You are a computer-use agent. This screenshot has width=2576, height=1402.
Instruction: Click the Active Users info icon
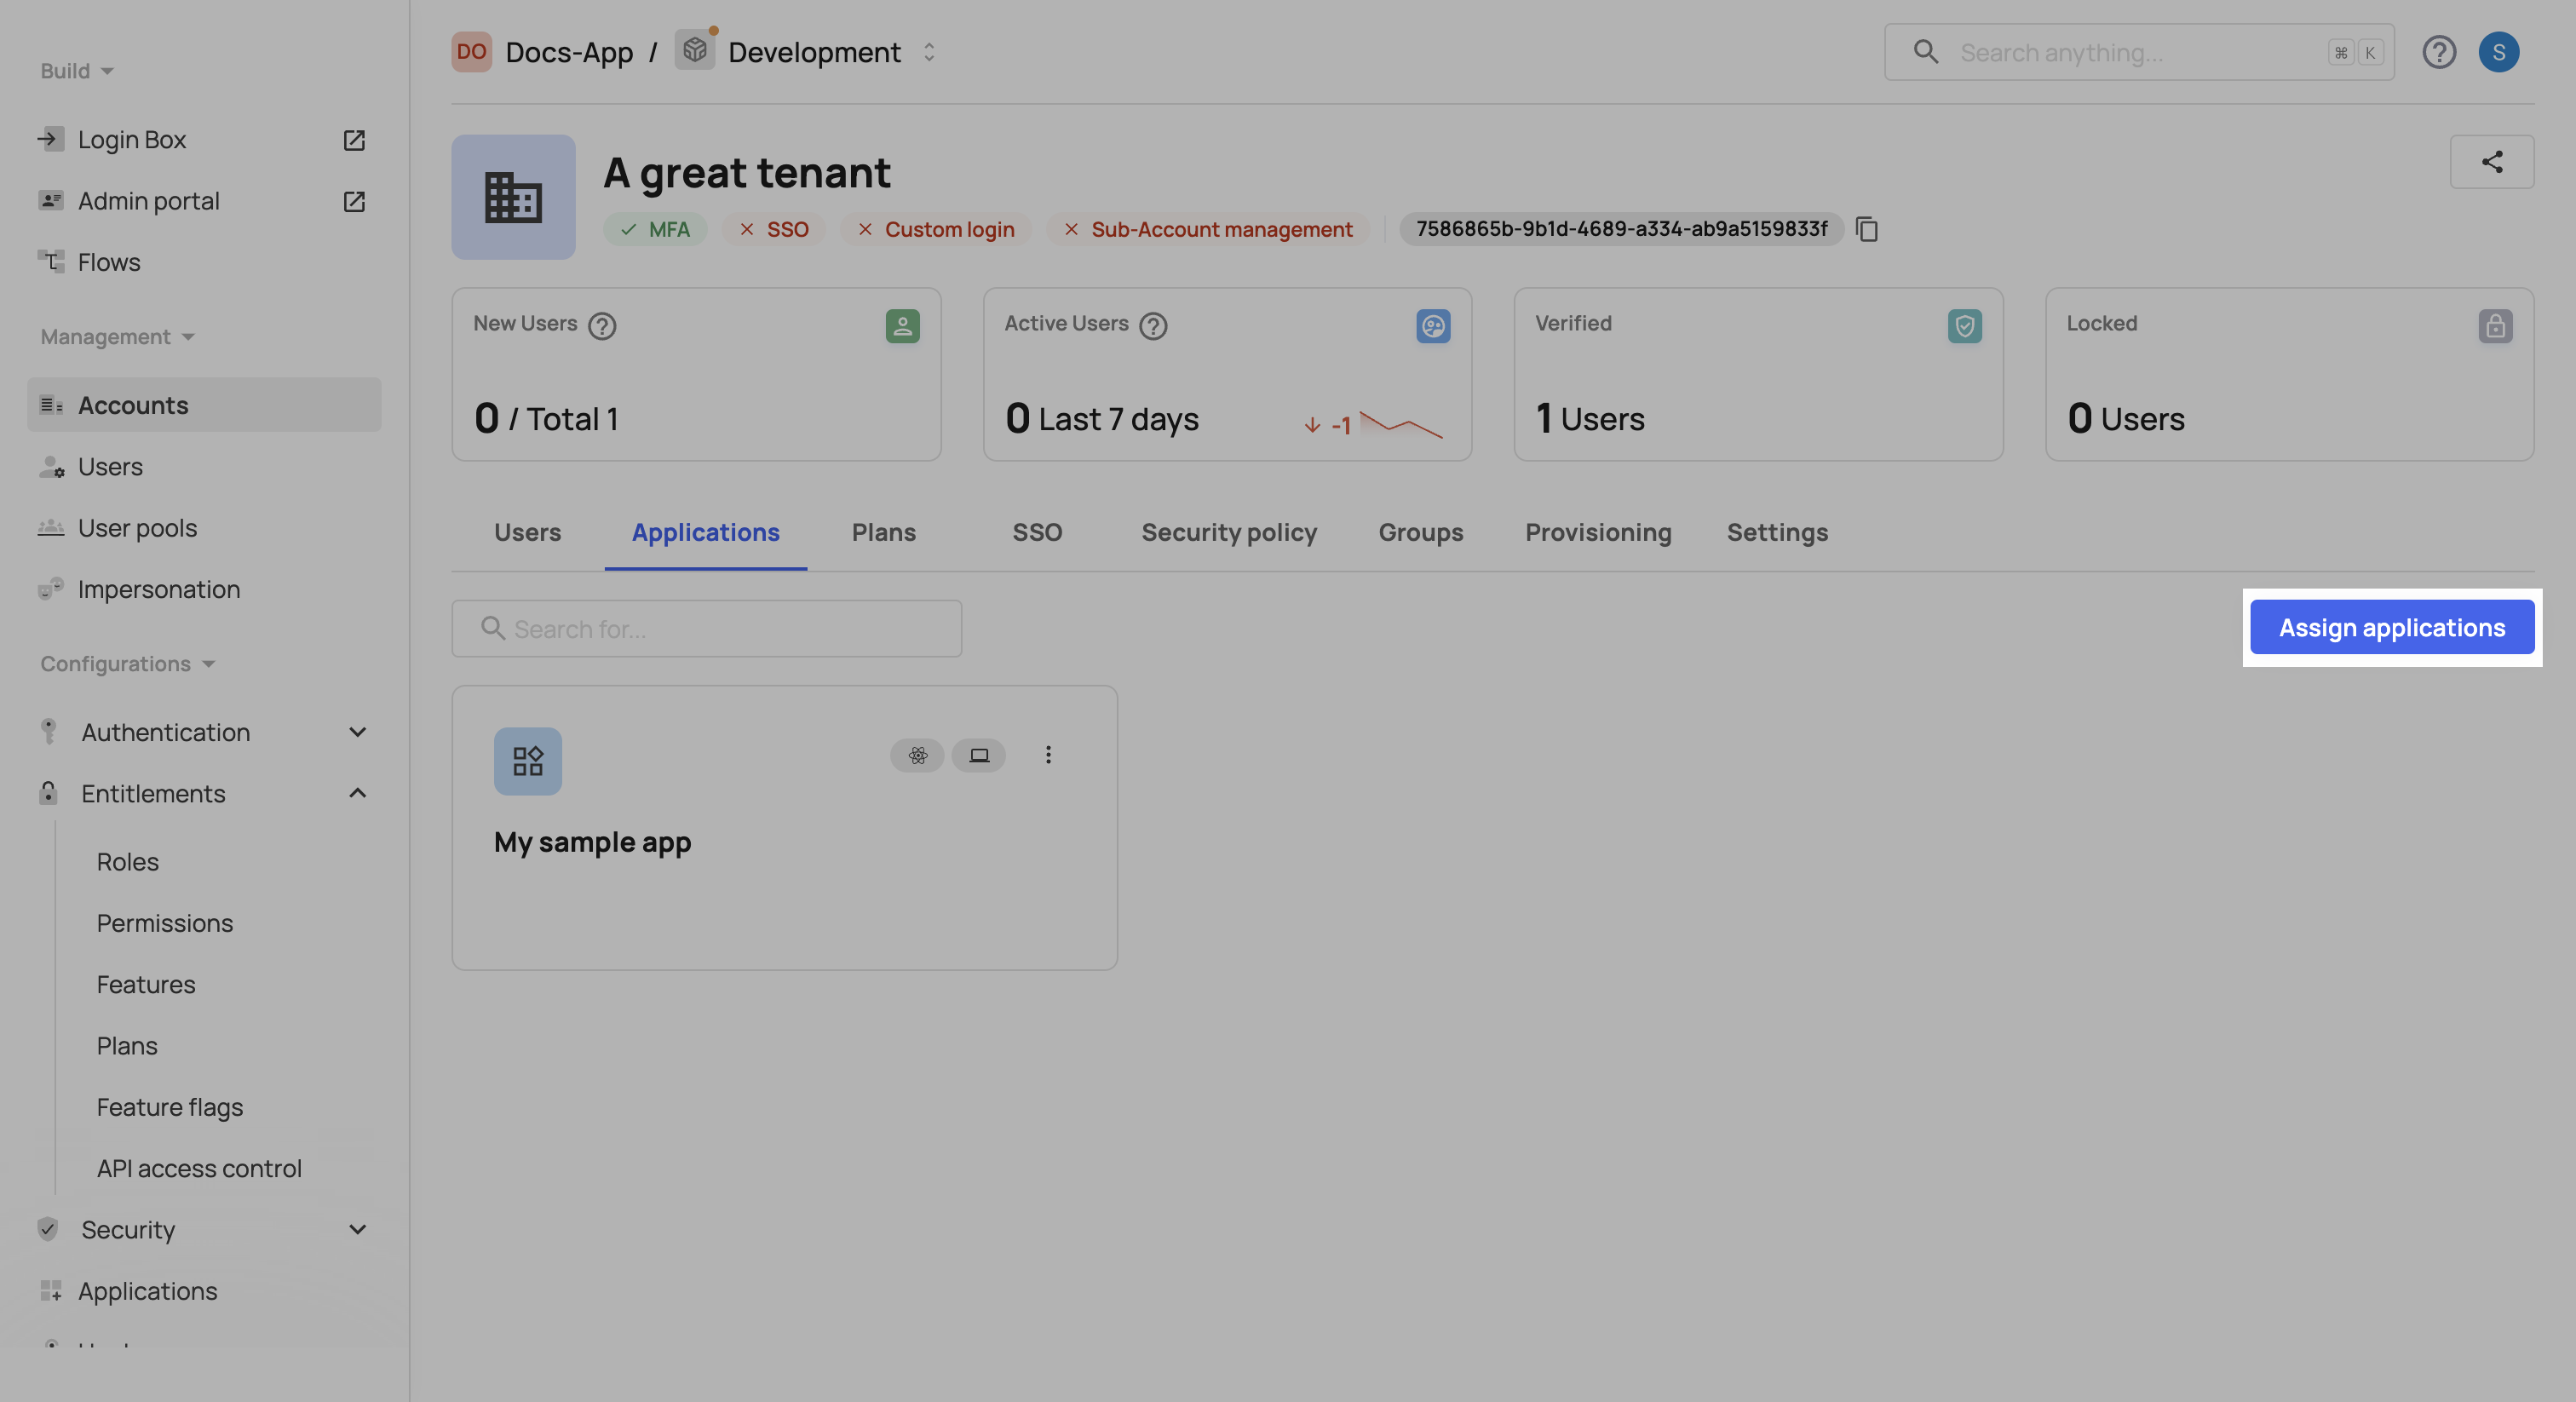click(1153, 326)
